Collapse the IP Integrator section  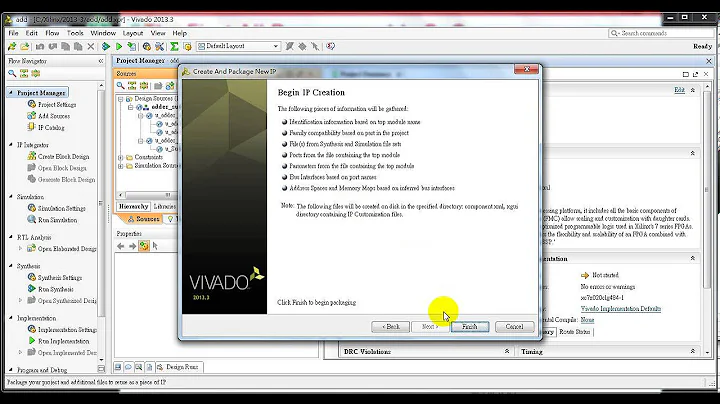pyautogui.click(x=11, y=145)
